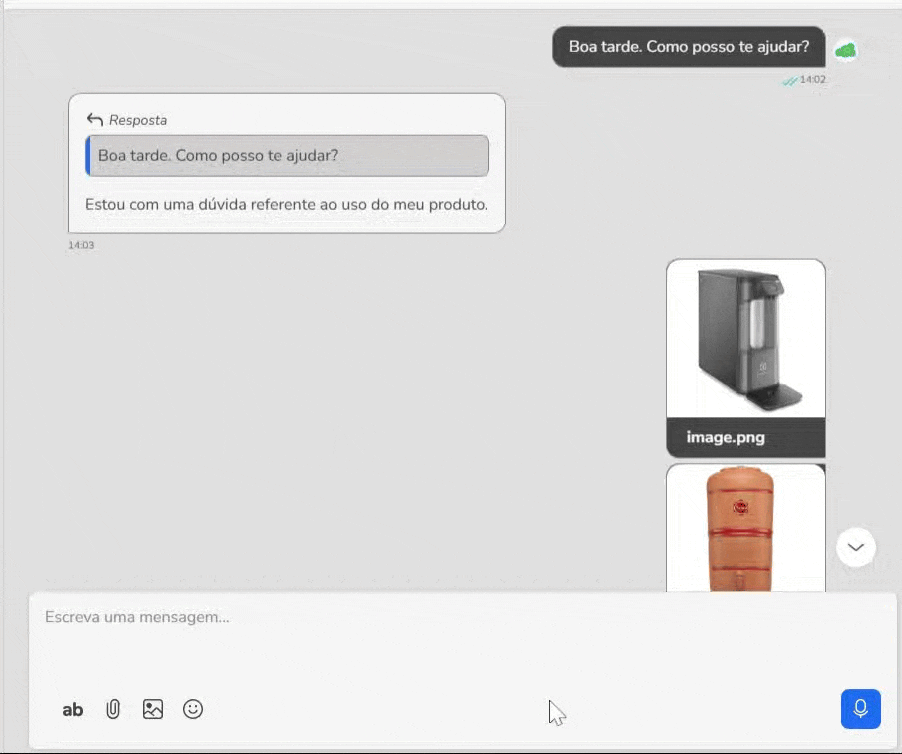The height and width of the screenshot is (754, 902).
Task: Open the paperclip attachment icon
Action: click(x=113, y=709)
